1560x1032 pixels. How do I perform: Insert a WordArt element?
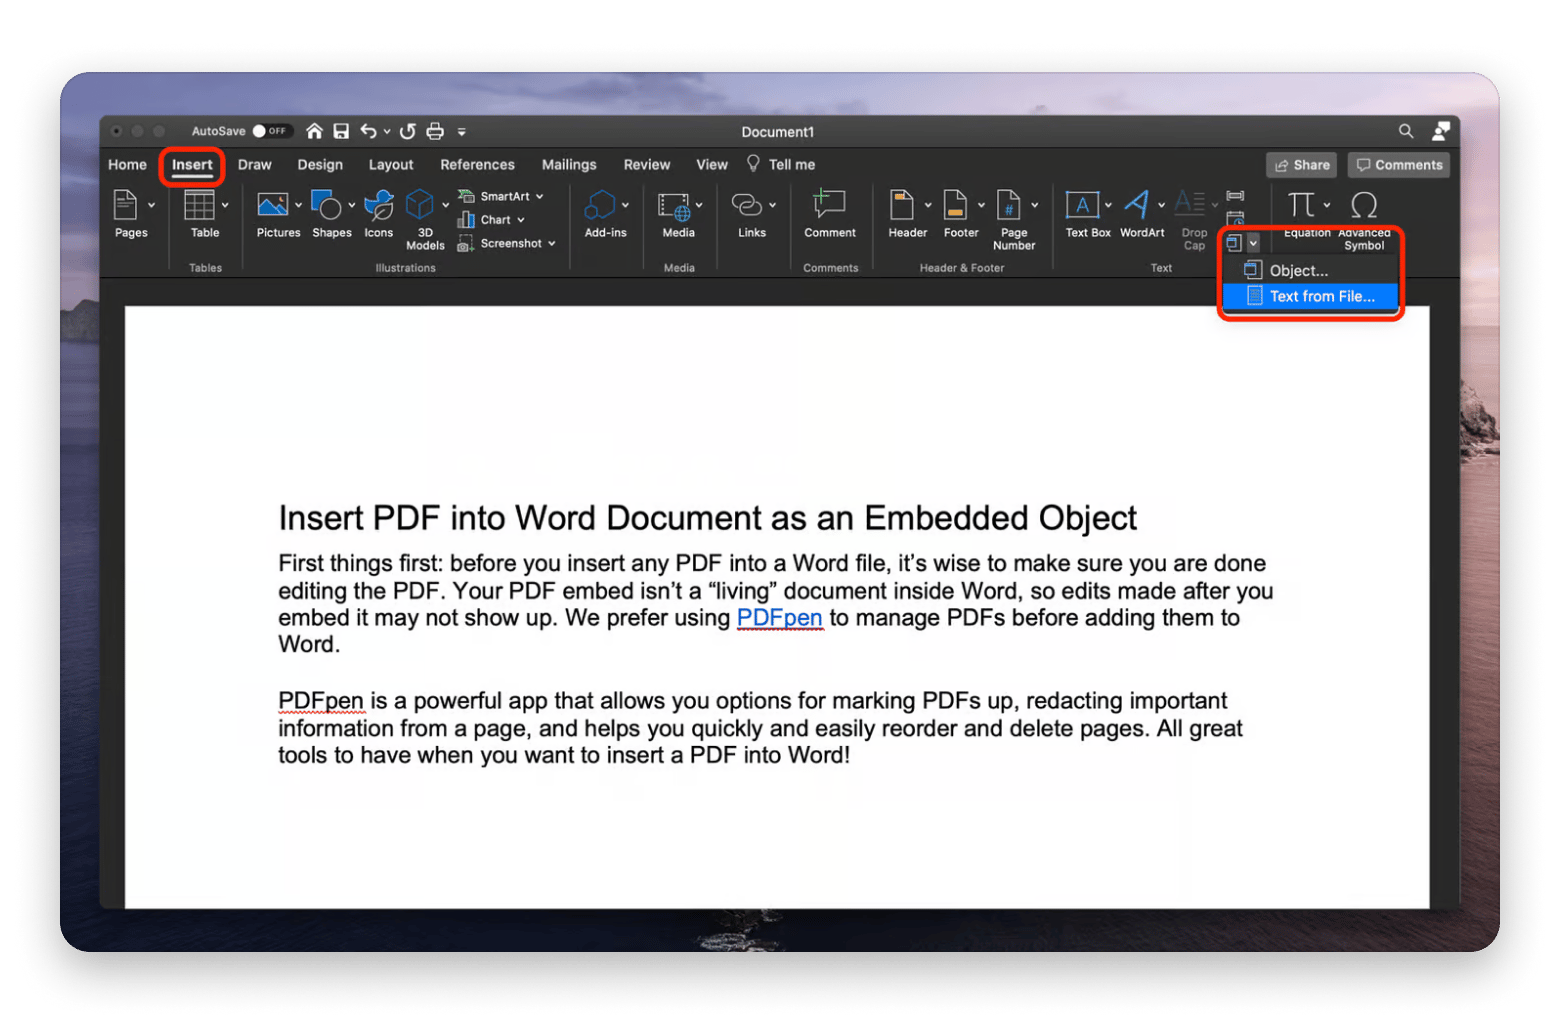[x=1138, y=213]
